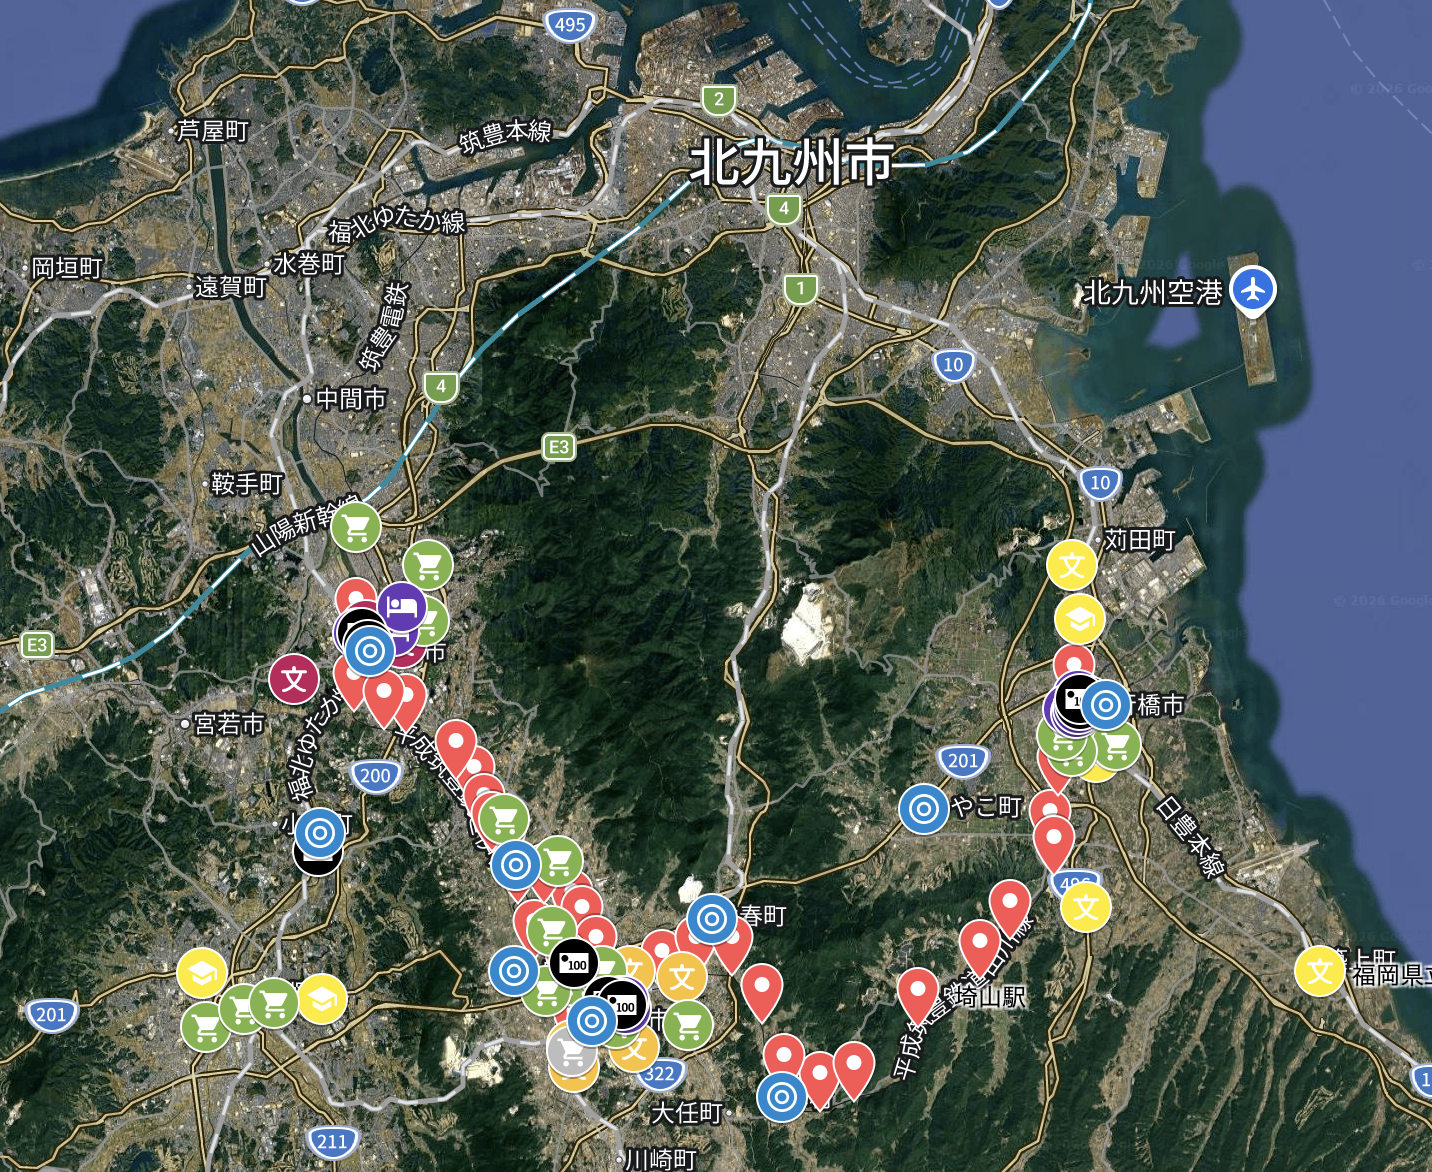Click the Kitakyushu Airport airplane marker

coord(1252,289)
